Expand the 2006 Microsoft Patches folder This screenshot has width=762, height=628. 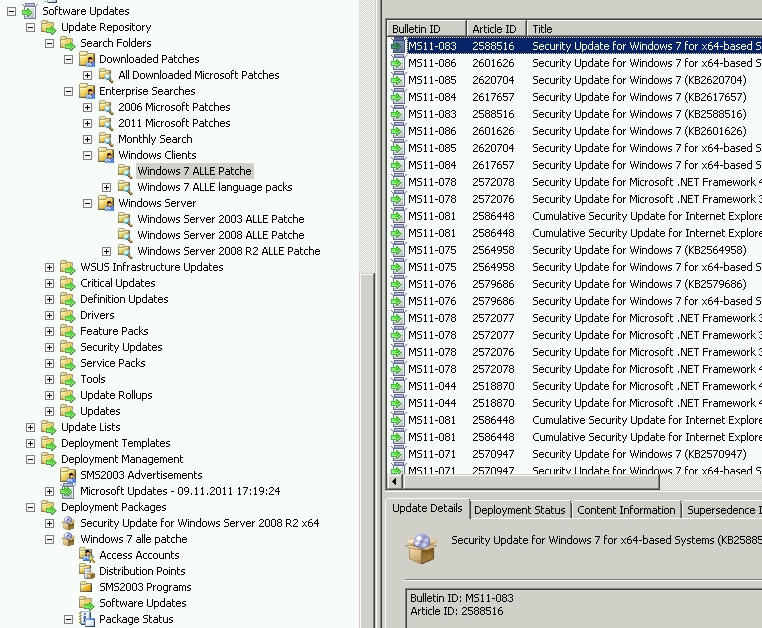[x=87, y=107]
